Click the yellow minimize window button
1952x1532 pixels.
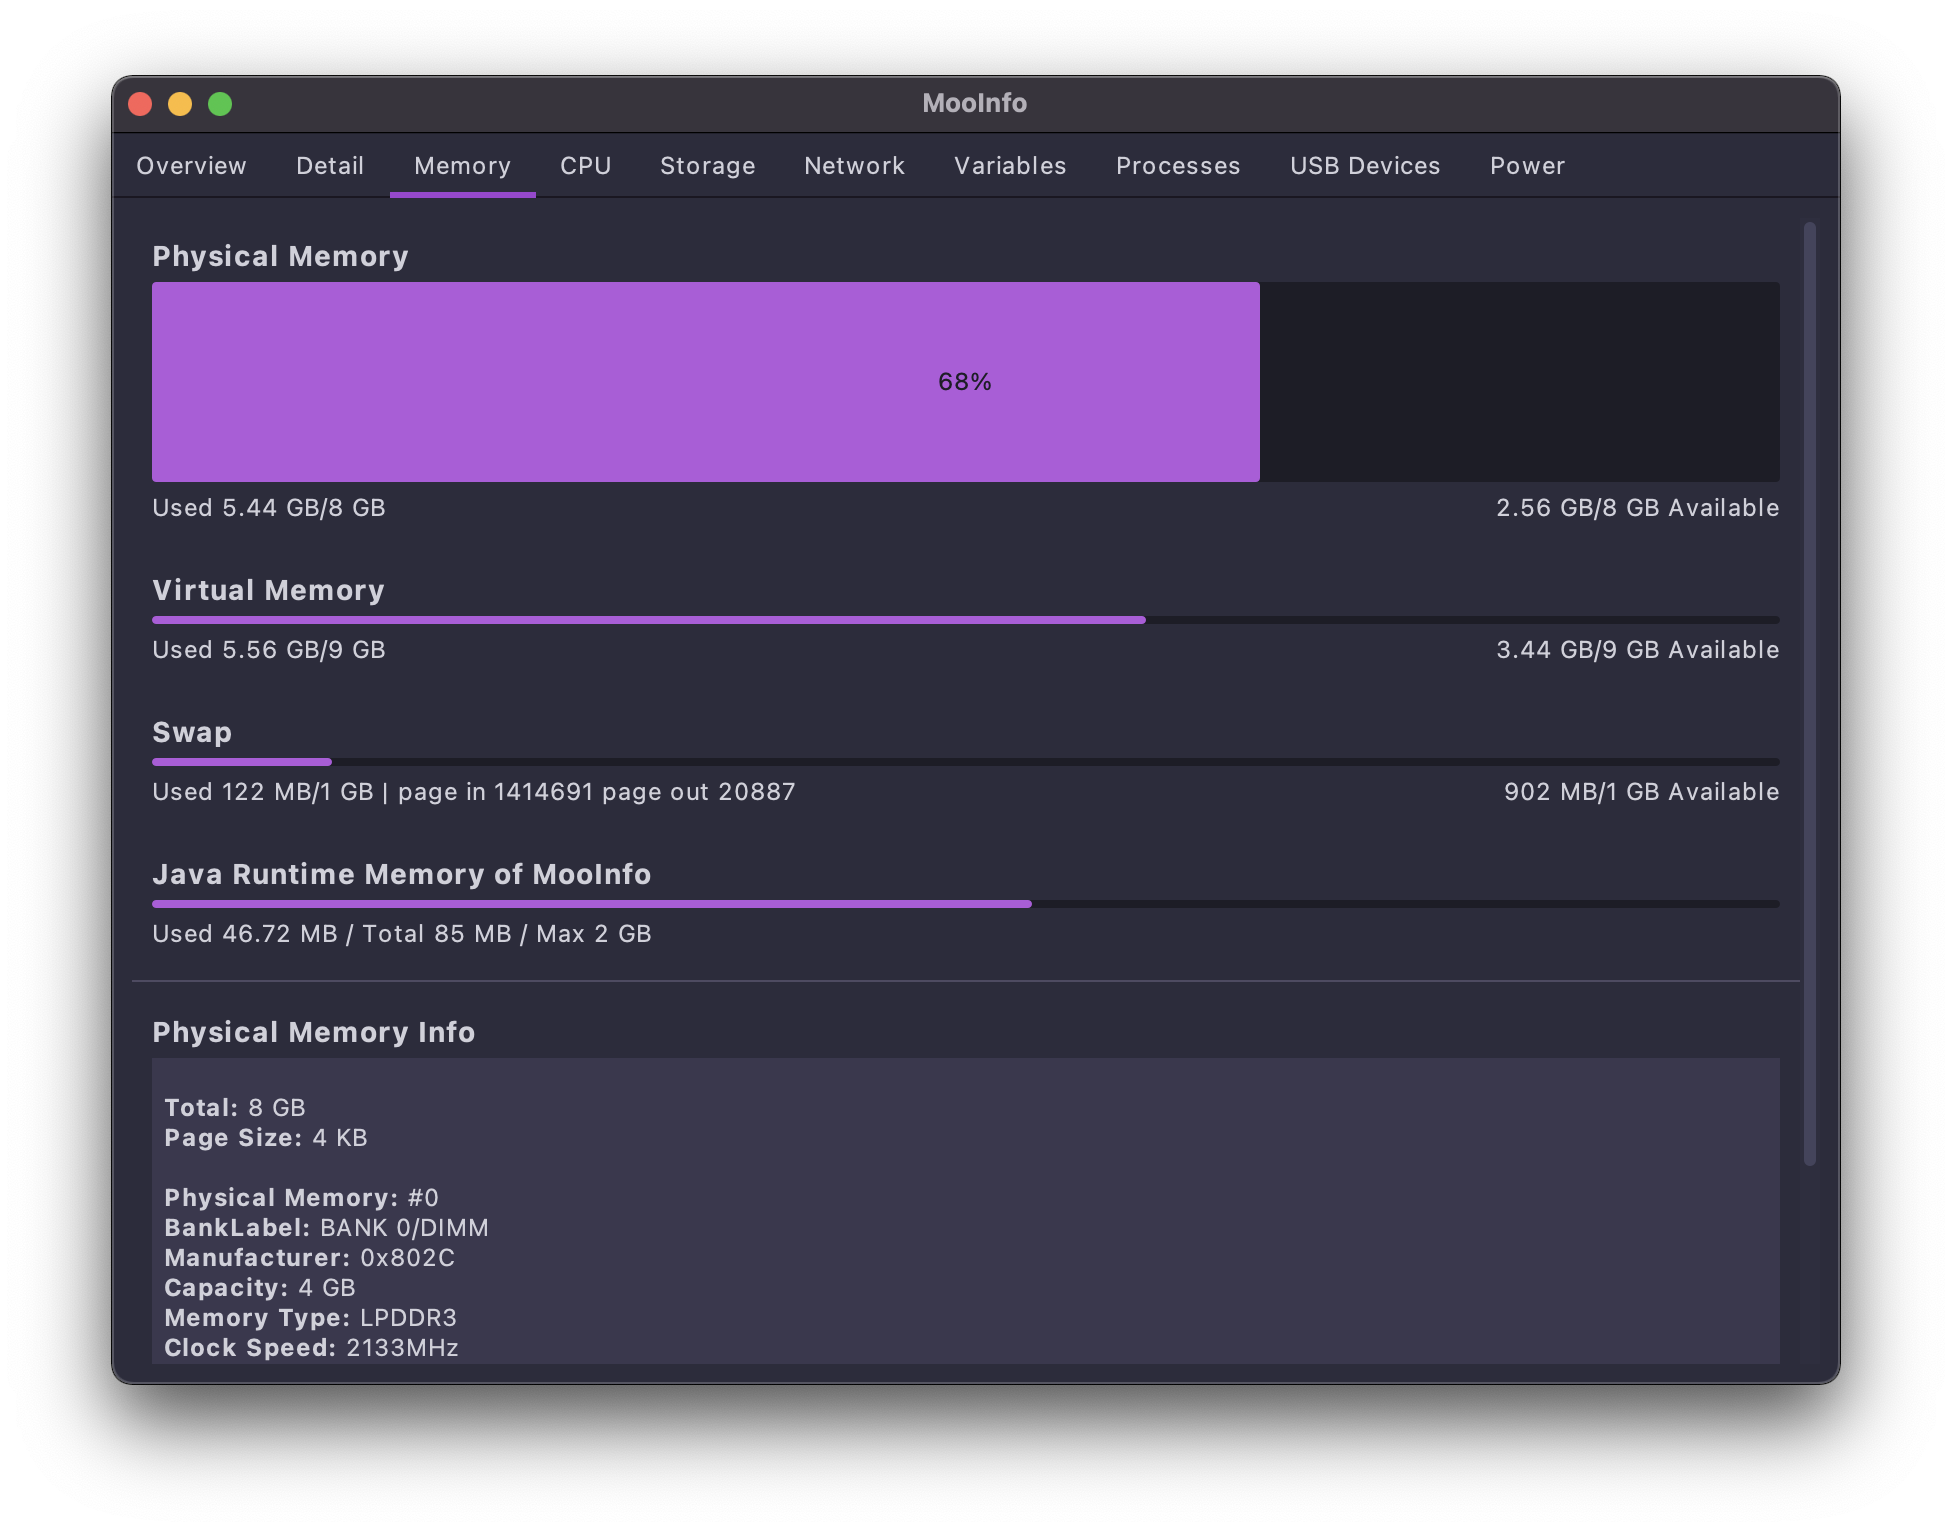pyautogui.click(x=180, y=104)
